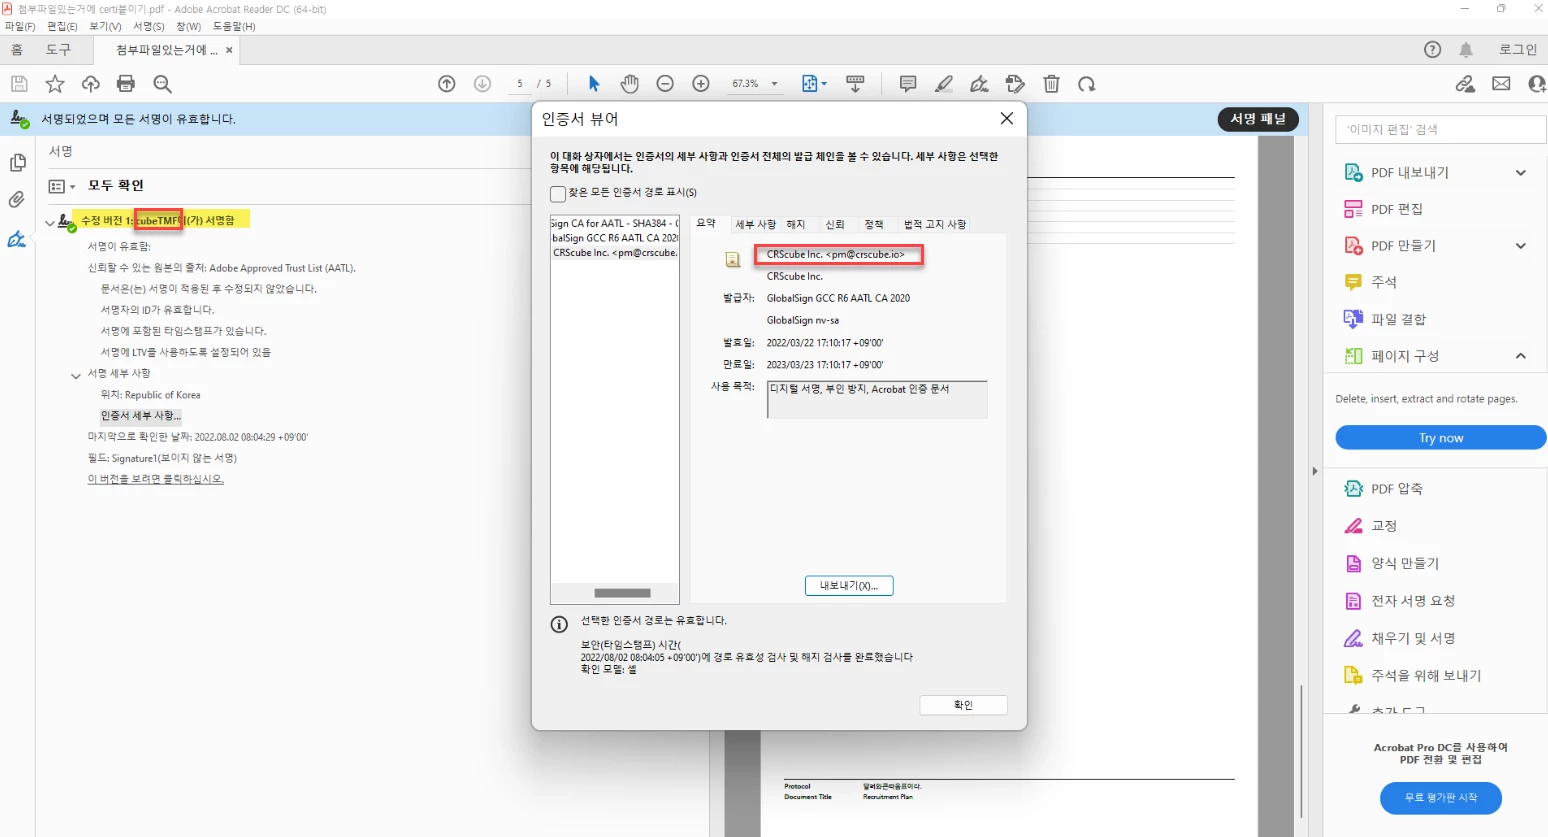This screenshot has height=837, width=1548.
Task: Click the print icon
Action: tap(126, 84)
